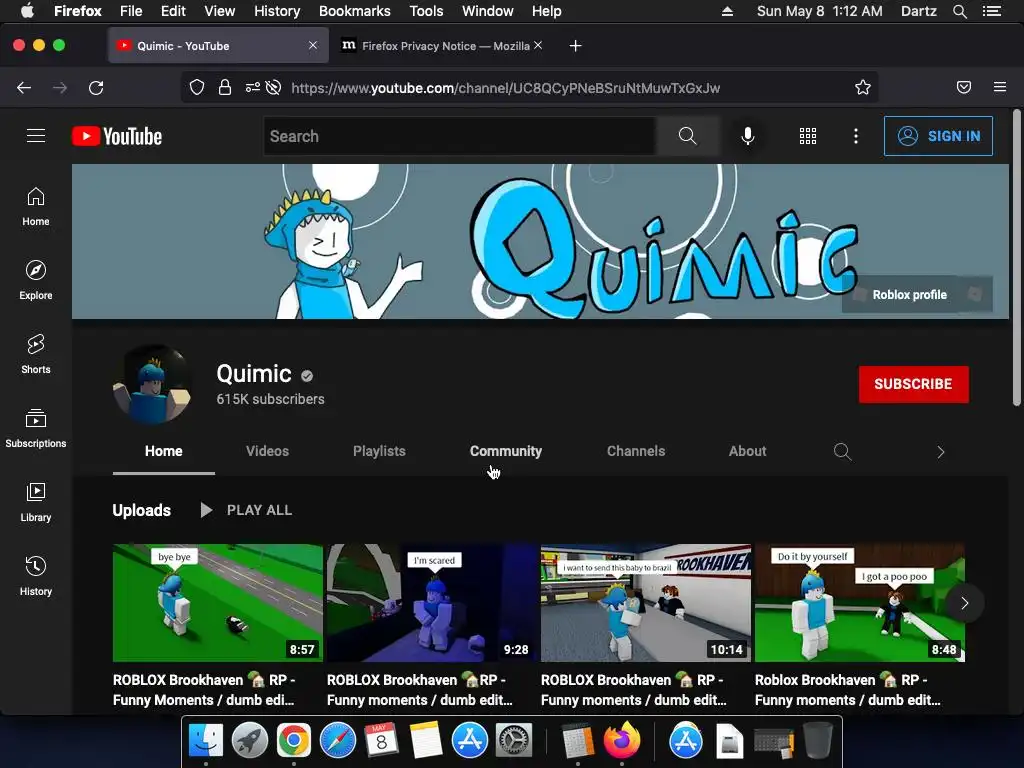Open the Tools menu
Screen dimensions: 1024x768
click(x=426, y=11)
